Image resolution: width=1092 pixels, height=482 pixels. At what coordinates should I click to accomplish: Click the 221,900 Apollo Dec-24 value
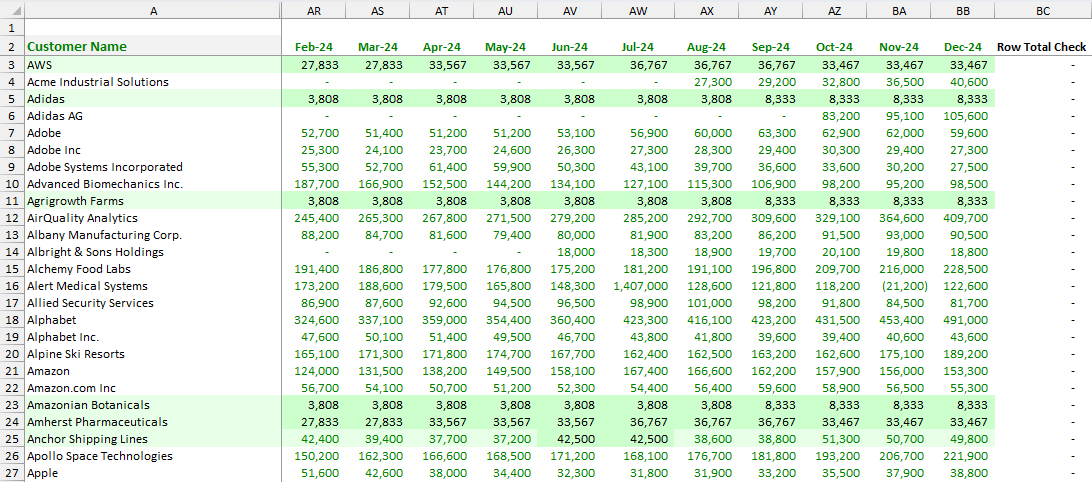tap(962, 456)
